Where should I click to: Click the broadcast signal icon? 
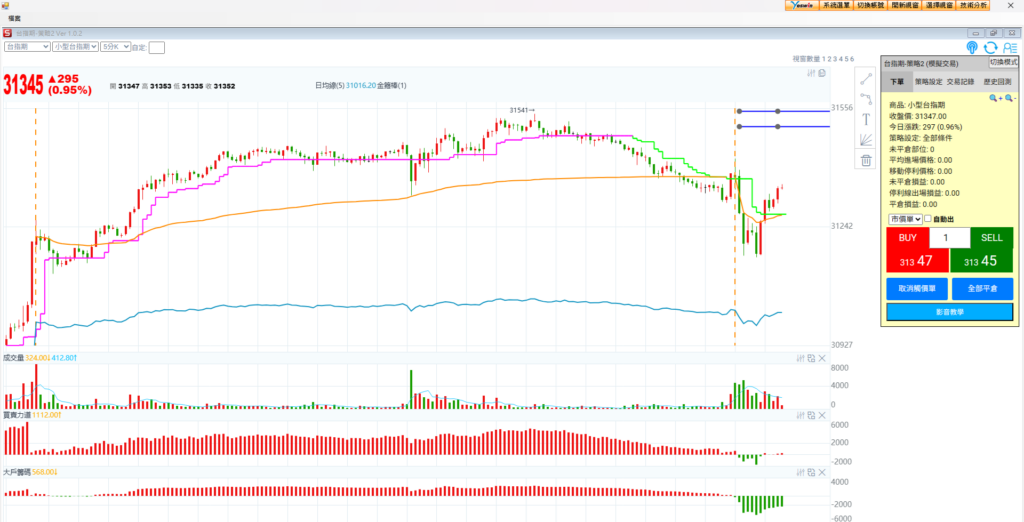coord(972,47)
